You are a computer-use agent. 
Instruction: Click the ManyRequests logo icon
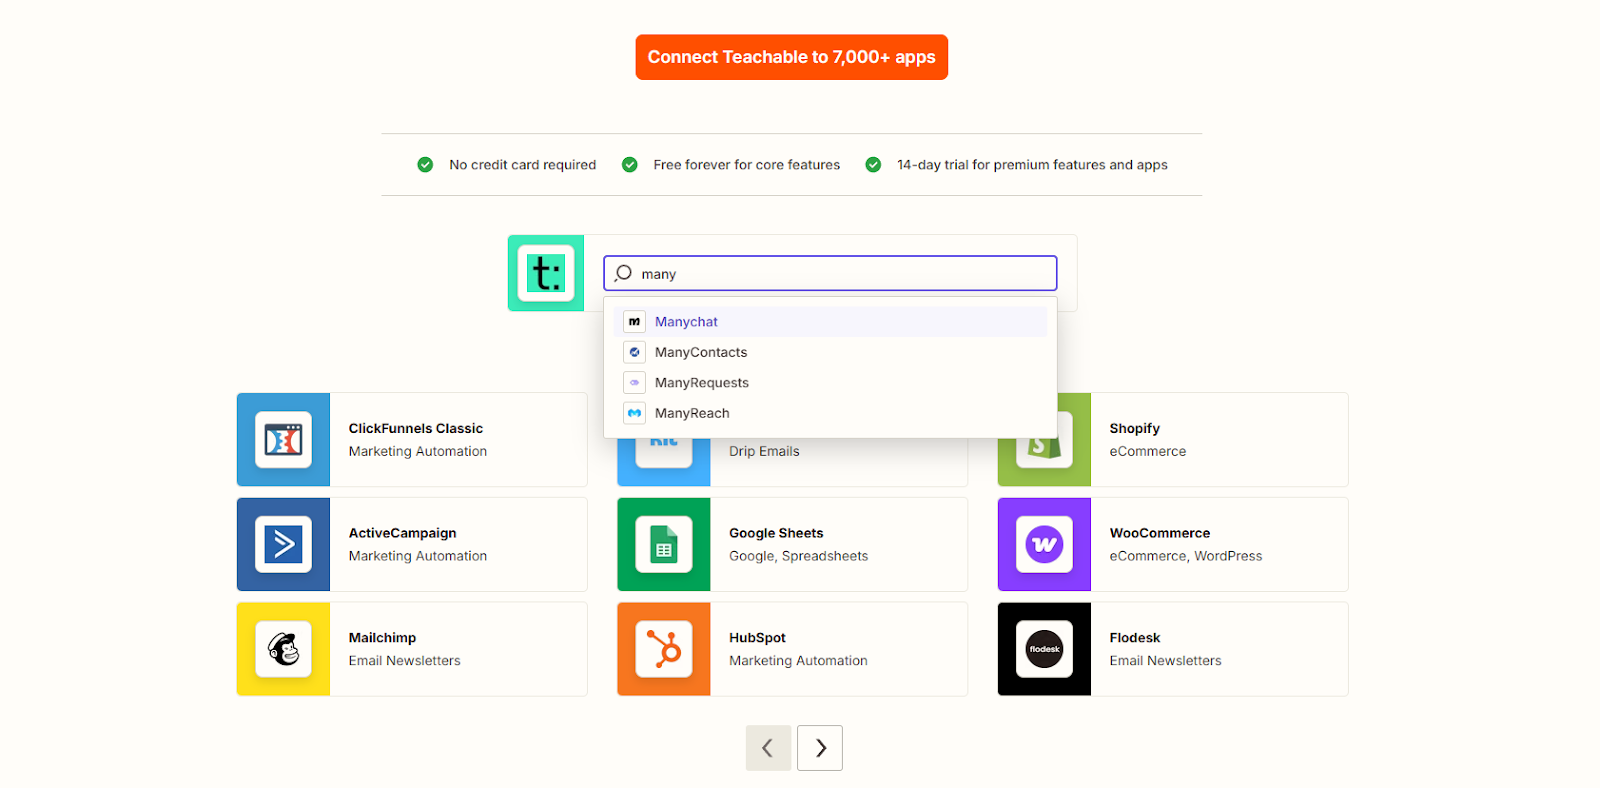(x=634, y=383)
